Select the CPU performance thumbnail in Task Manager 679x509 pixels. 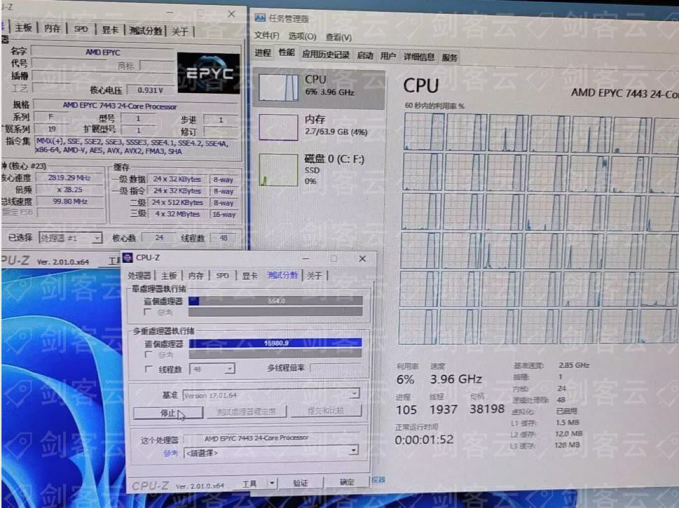click(278, 87)
